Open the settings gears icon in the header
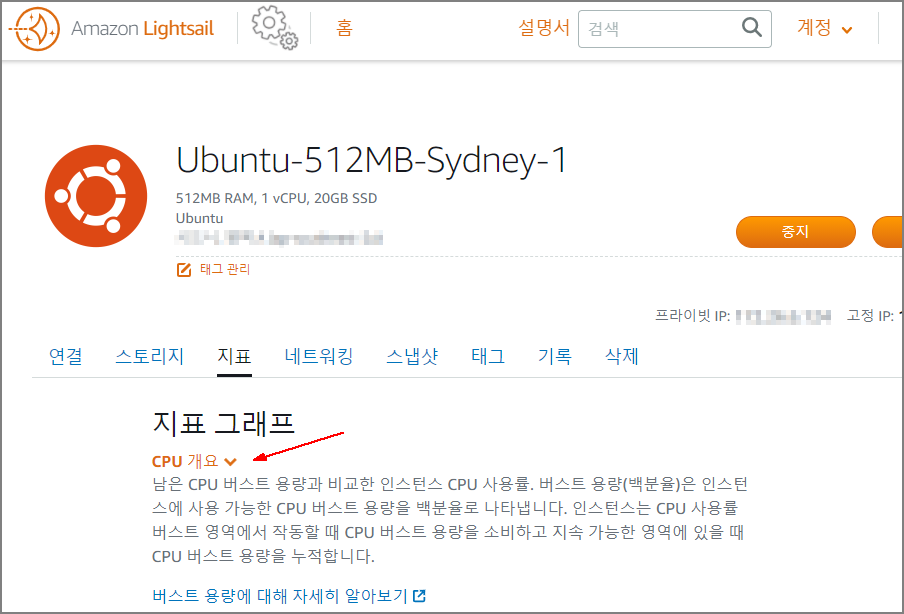 (274, 27)
